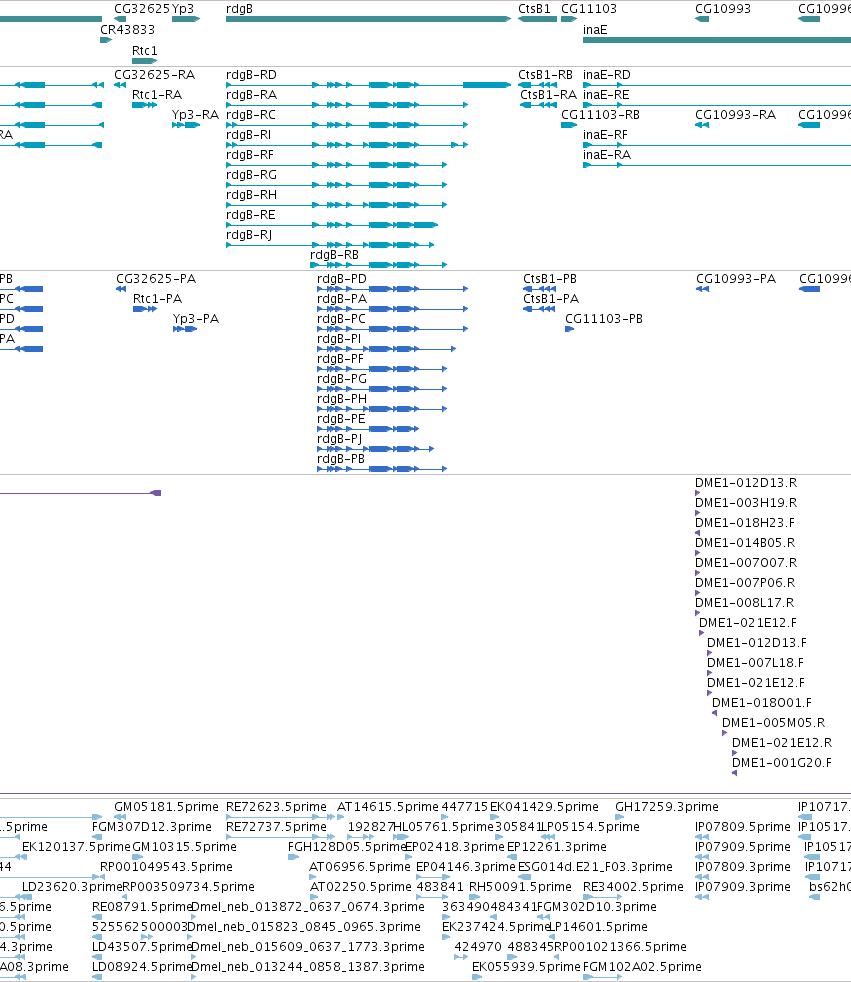Select the Yp3 gene label
This screenshot has width=851, height=982.
pos(183,9)
